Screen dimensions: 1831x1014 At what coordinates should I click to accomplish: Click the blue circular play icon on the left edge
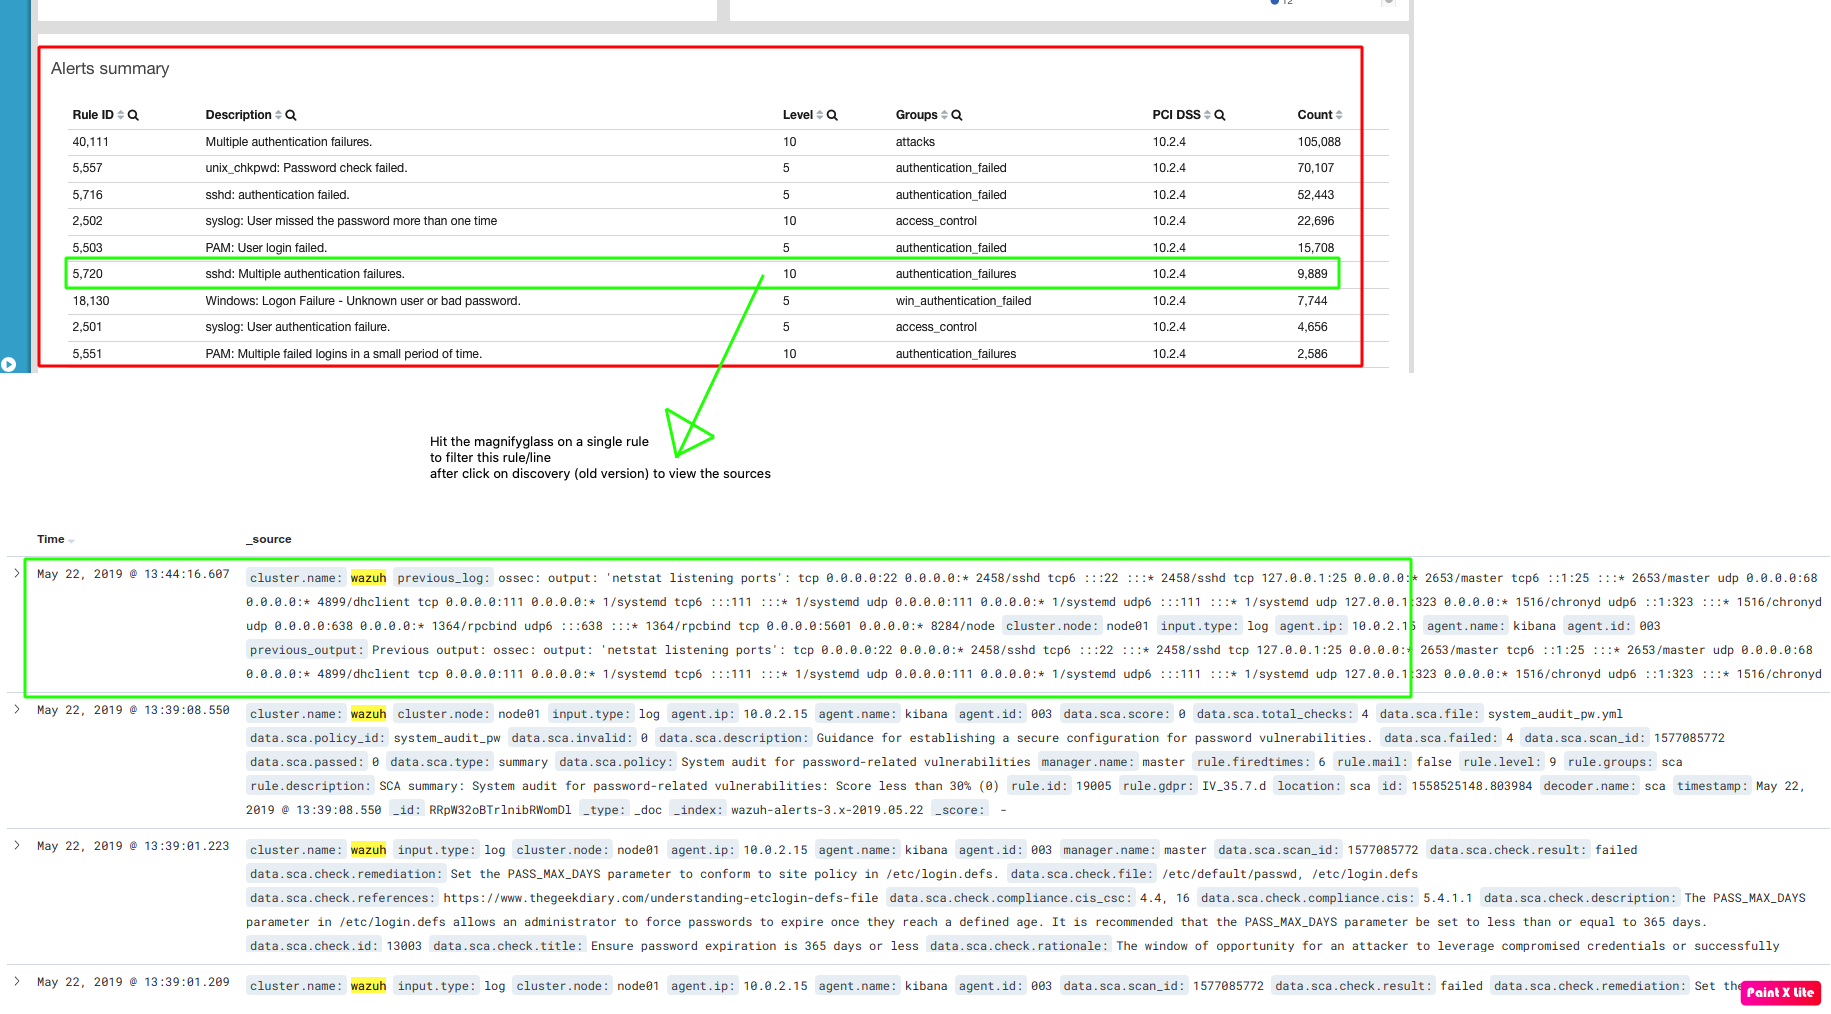pos(8,364)
